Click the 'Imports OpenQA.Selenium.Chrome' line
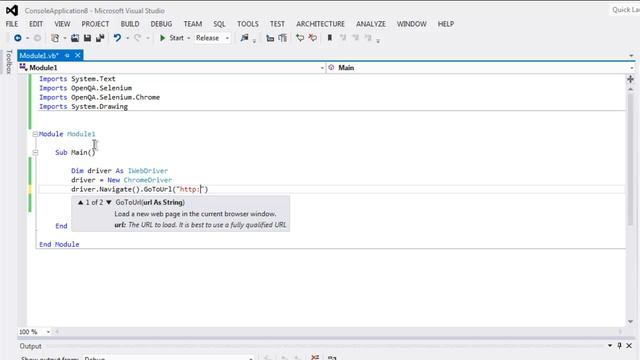The height and width of the screenshot is (360, 640). [x=100, y=97]
